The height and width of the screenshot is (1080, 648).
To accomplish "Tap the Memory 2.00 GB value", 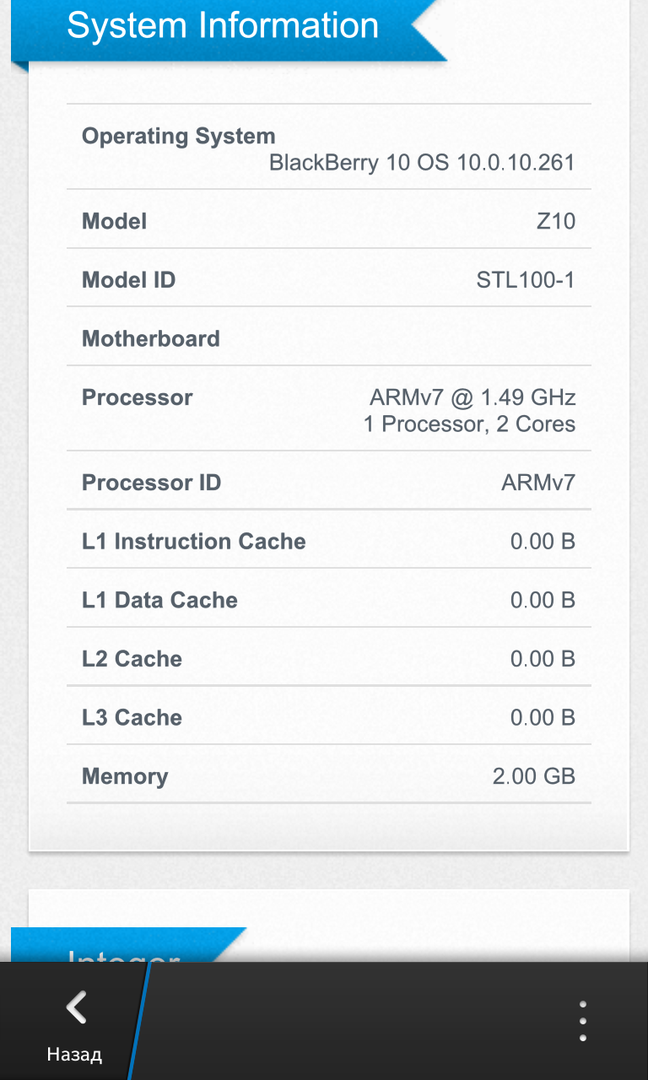I will tap(533, 776).
